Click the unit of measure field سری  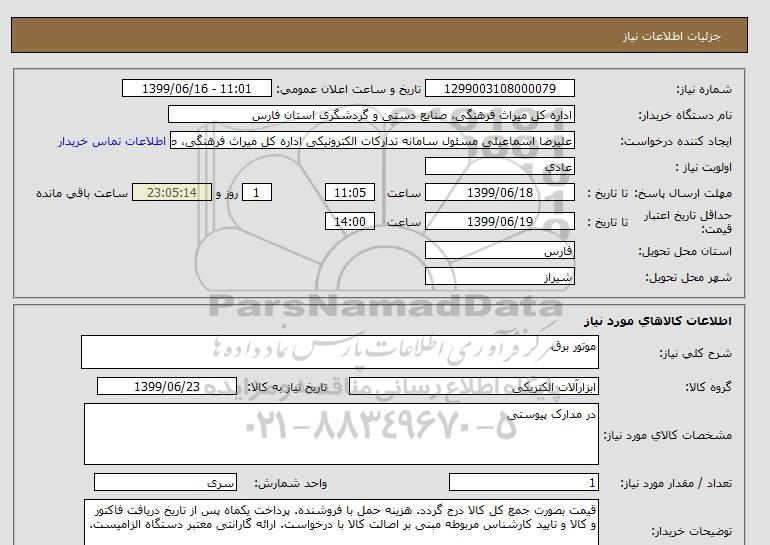tap(165, 483)
